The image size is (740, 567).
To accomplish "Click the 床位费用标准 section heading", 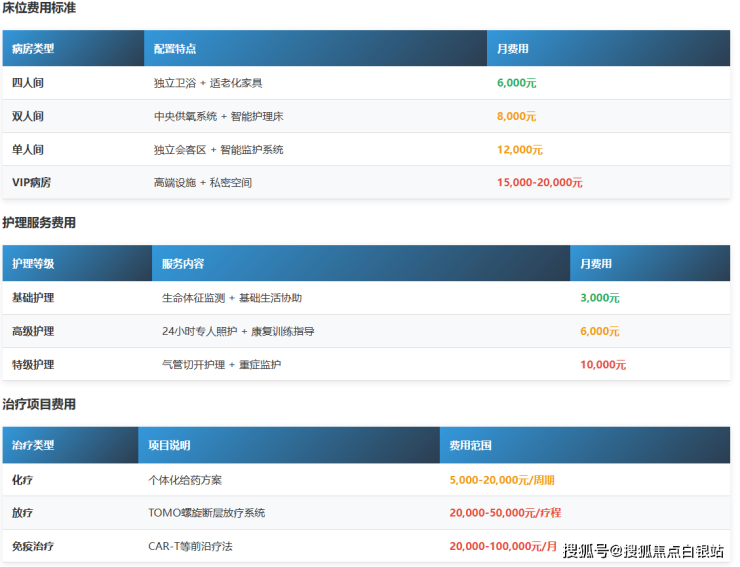I will point(39,9).
